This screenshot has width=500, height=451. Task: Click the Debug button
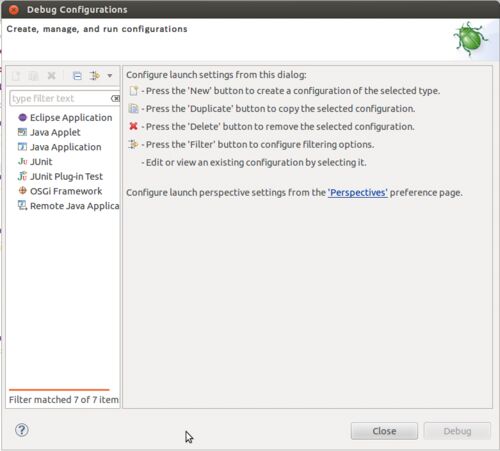(x=457, y=431)
